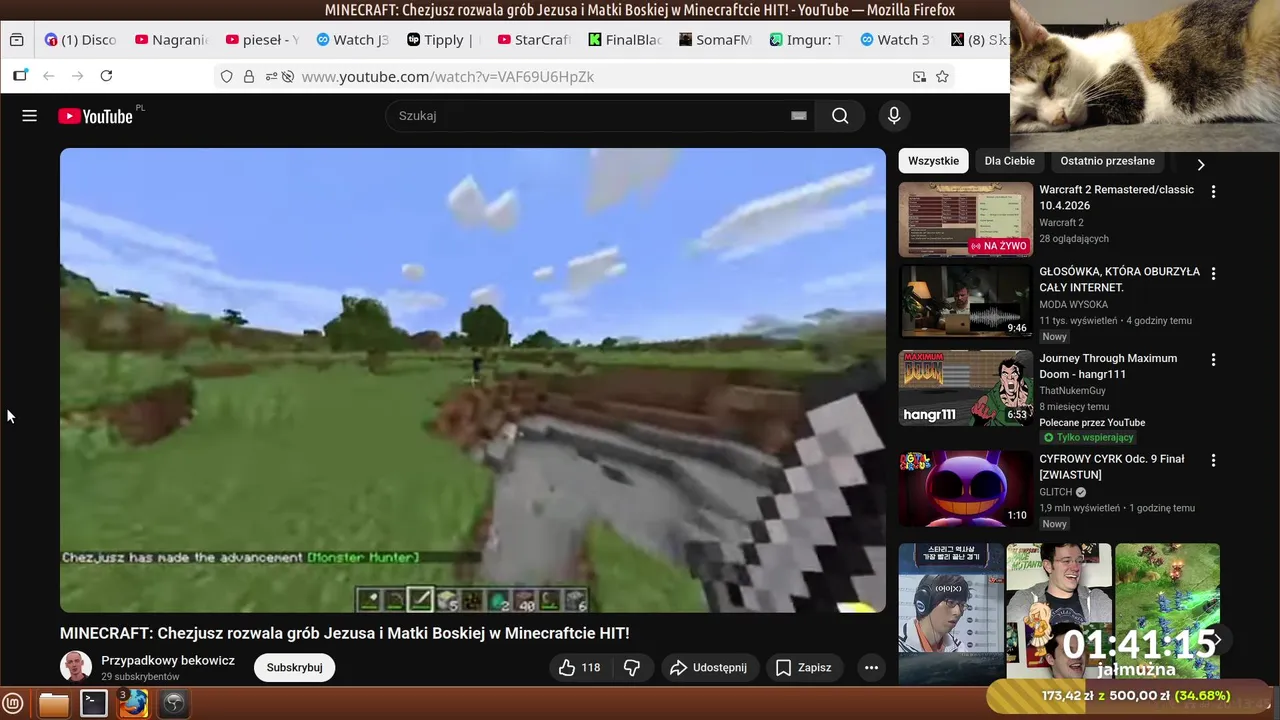Open the Linux Mint start menu

coord(13,704)
